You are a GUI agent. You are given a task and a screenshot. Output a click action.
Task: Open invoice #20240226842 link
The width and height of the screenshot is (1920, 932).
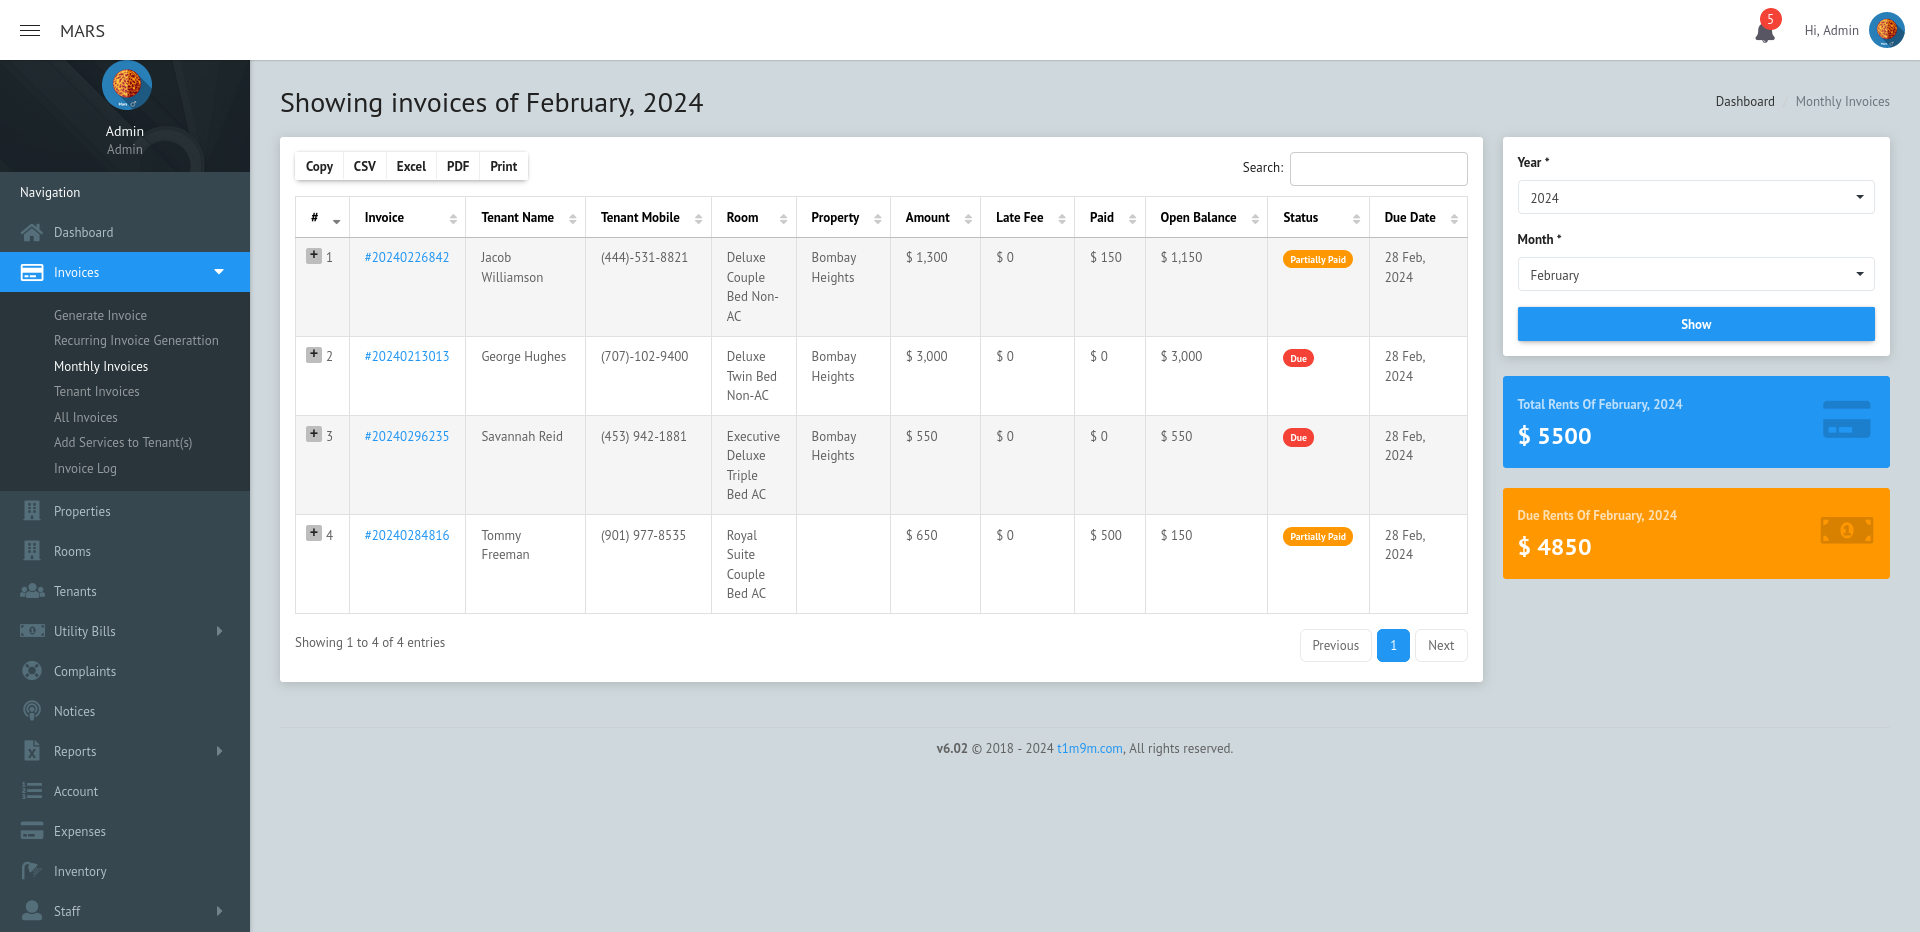(x=407, y=258)
